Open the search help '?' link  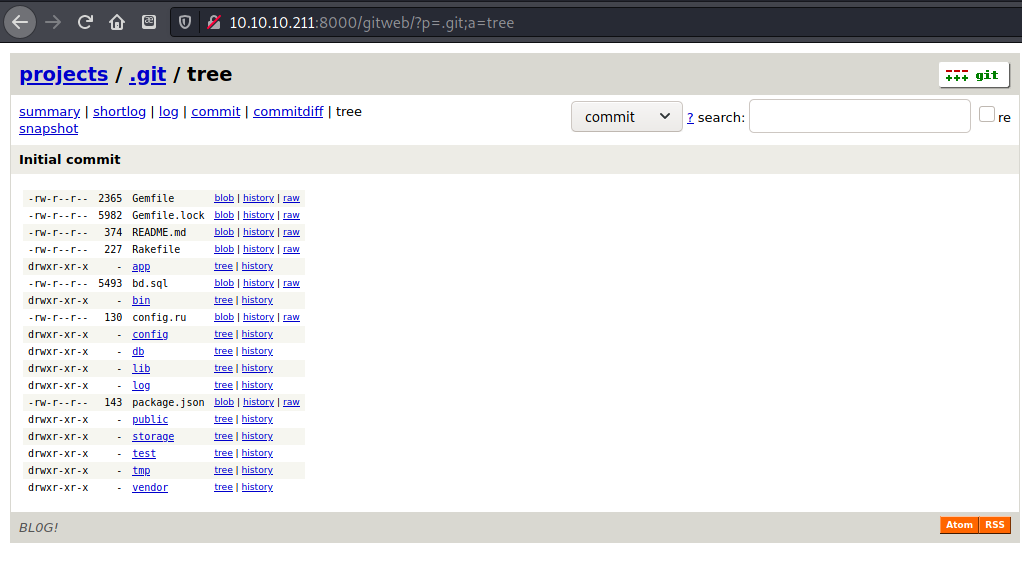point(690,117)
